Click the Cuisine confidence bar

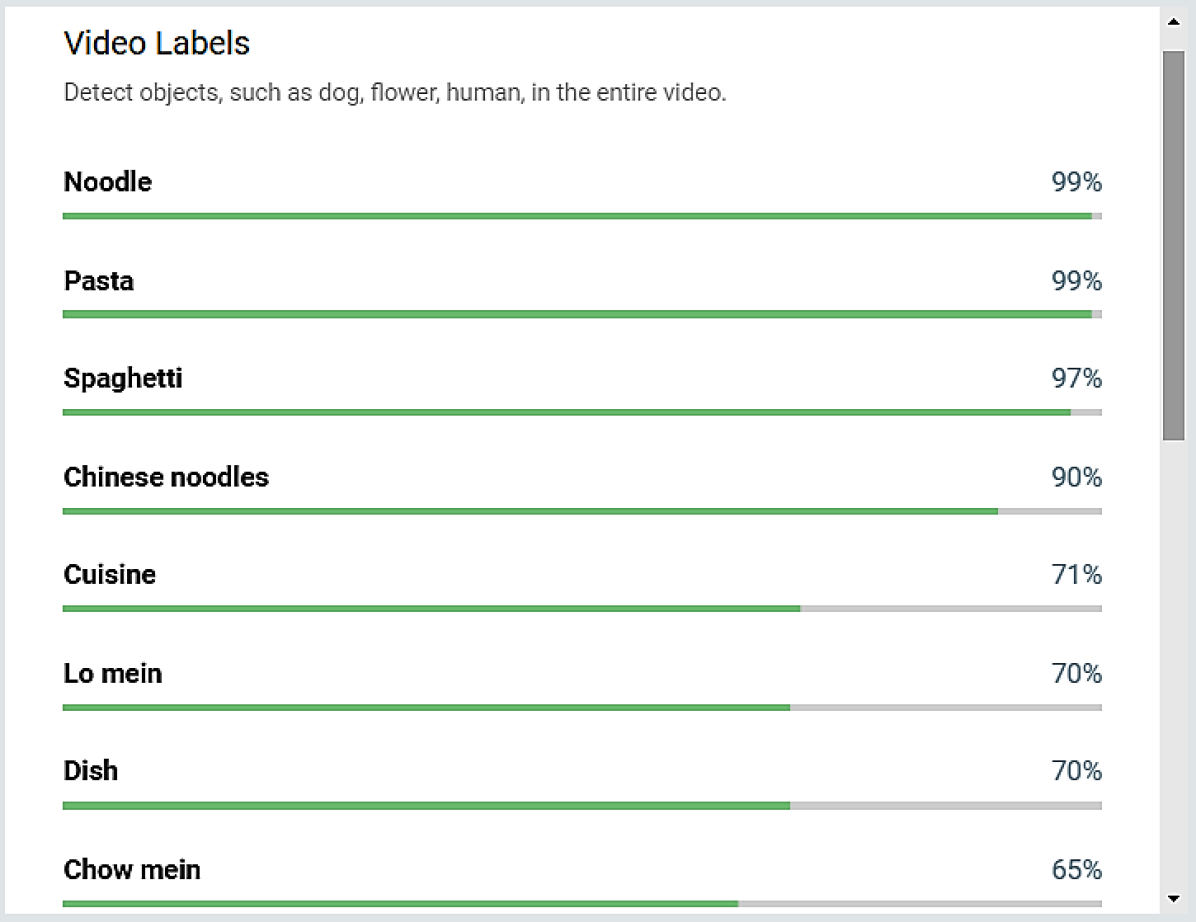coord(582,608)
